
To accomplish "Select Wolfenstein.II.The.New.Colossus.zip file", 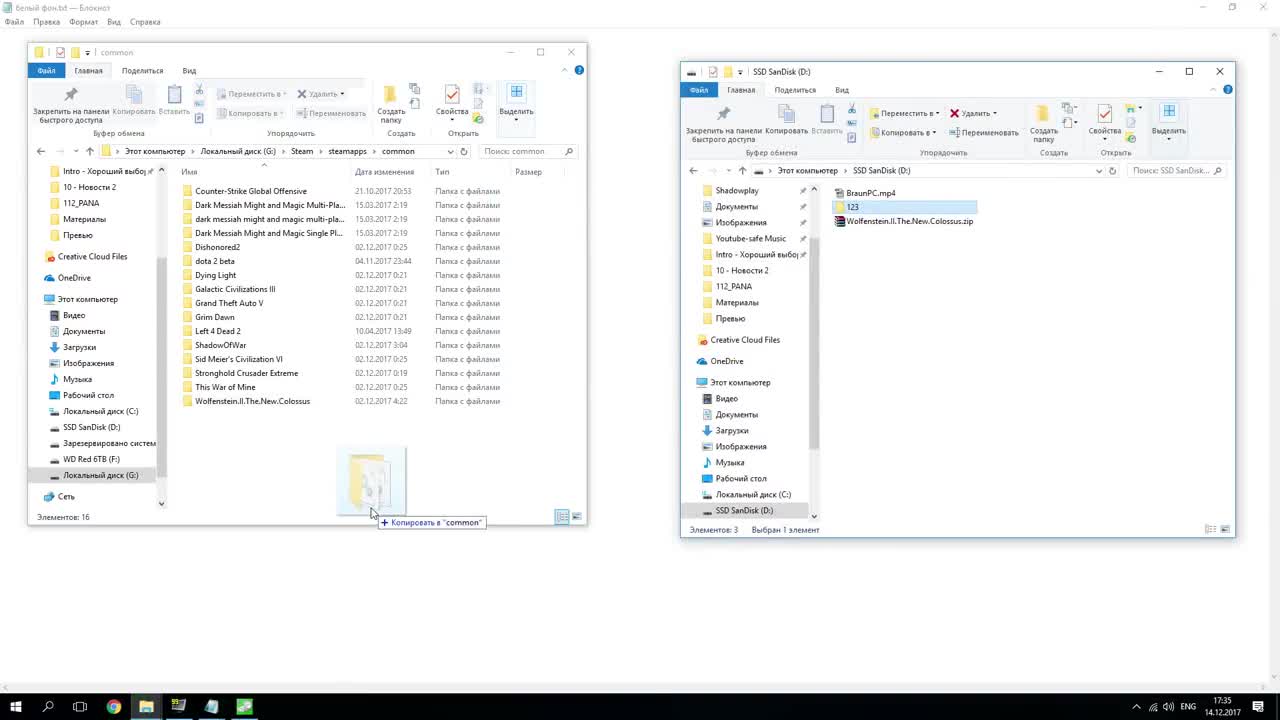I will pos(904,221).
